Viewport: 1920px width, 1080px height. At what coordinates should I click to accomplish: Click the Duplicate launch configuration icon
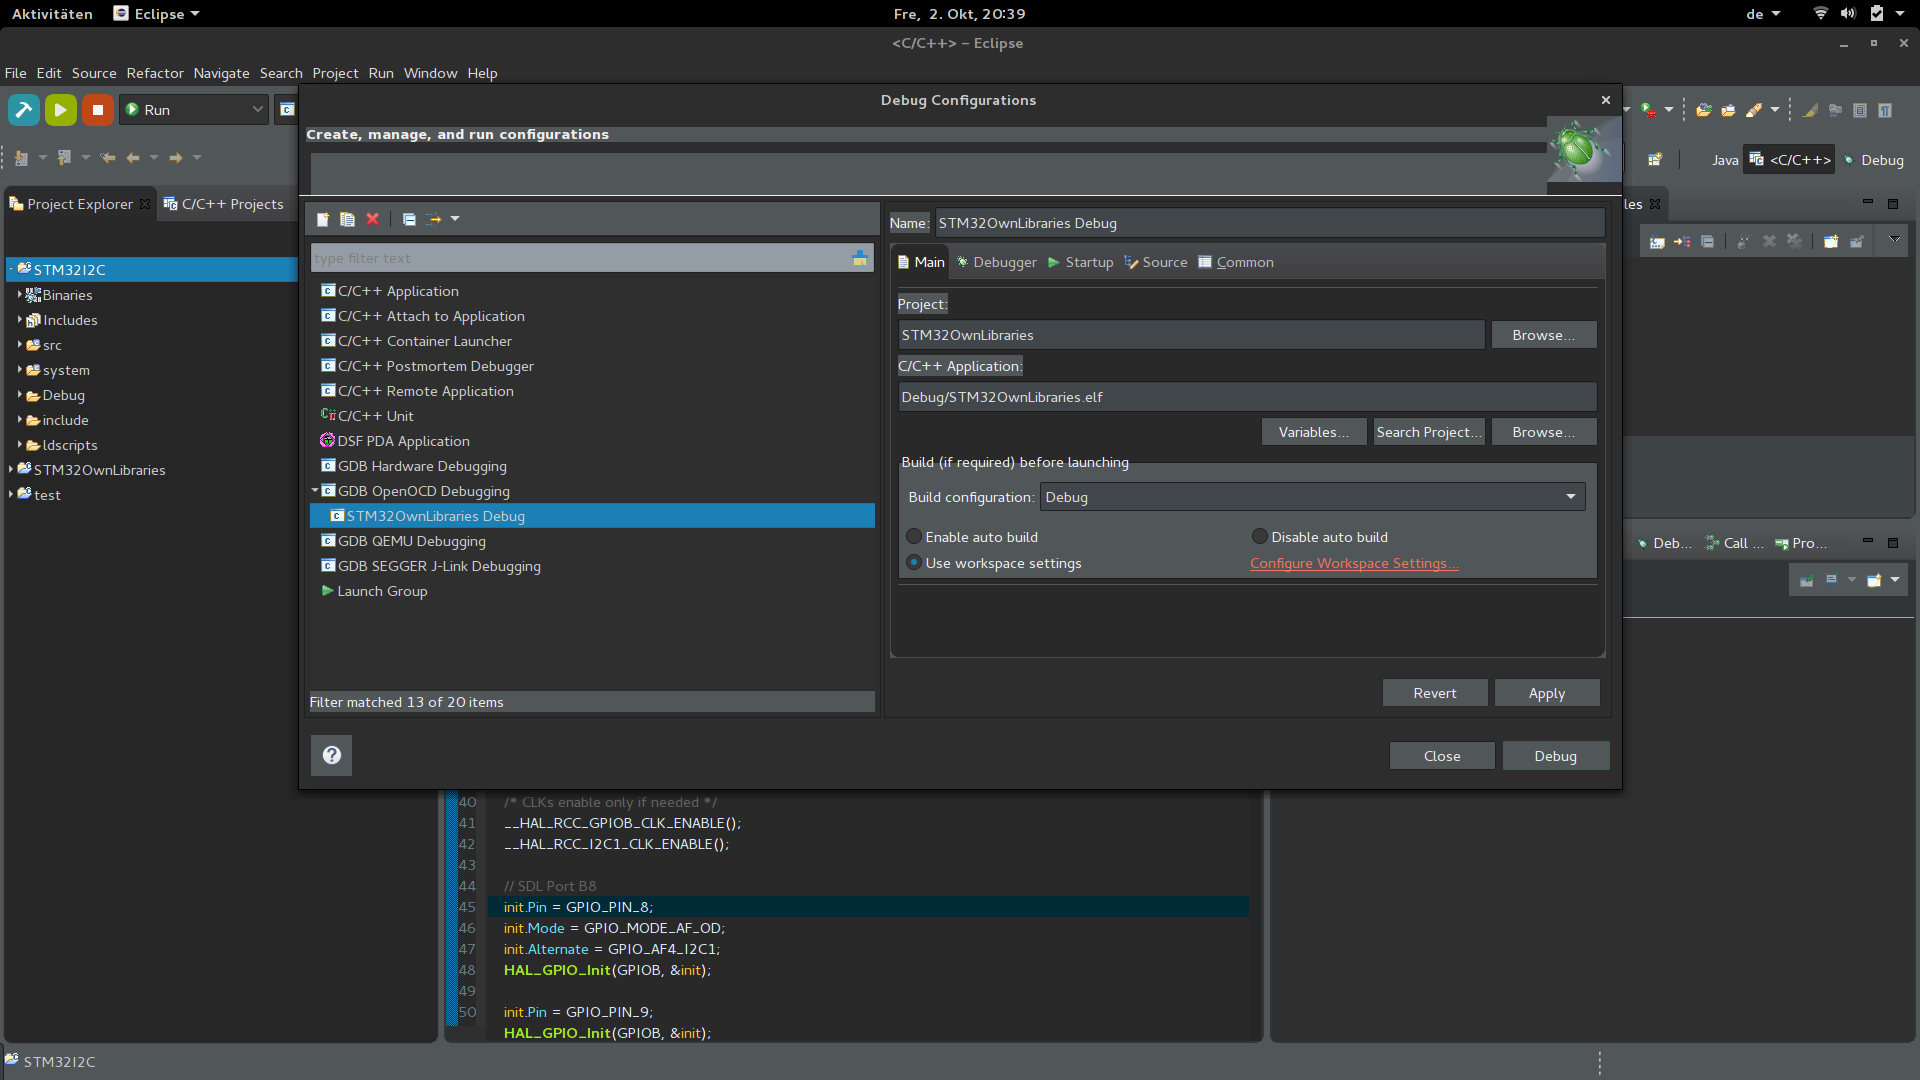(347, 219)
